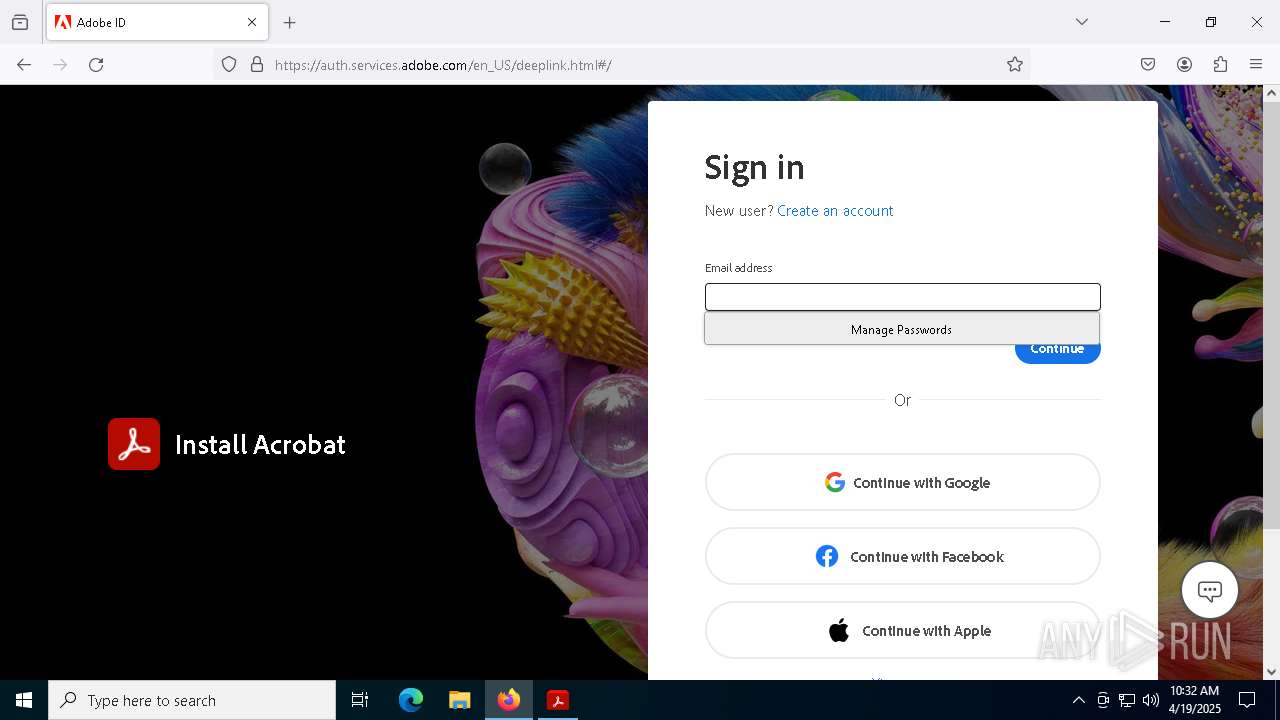Image resolution: width=1280 pixels, height=720 pixels.
Task: Click the network status tray icon
Action: click(1127, 700)
